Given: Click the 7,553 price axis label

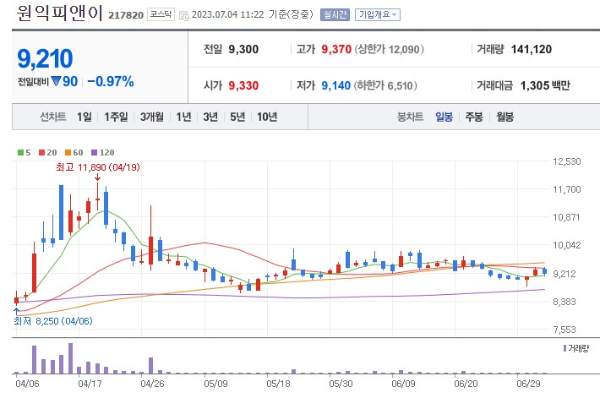Looking at the screenshot, I should (564, 330).
